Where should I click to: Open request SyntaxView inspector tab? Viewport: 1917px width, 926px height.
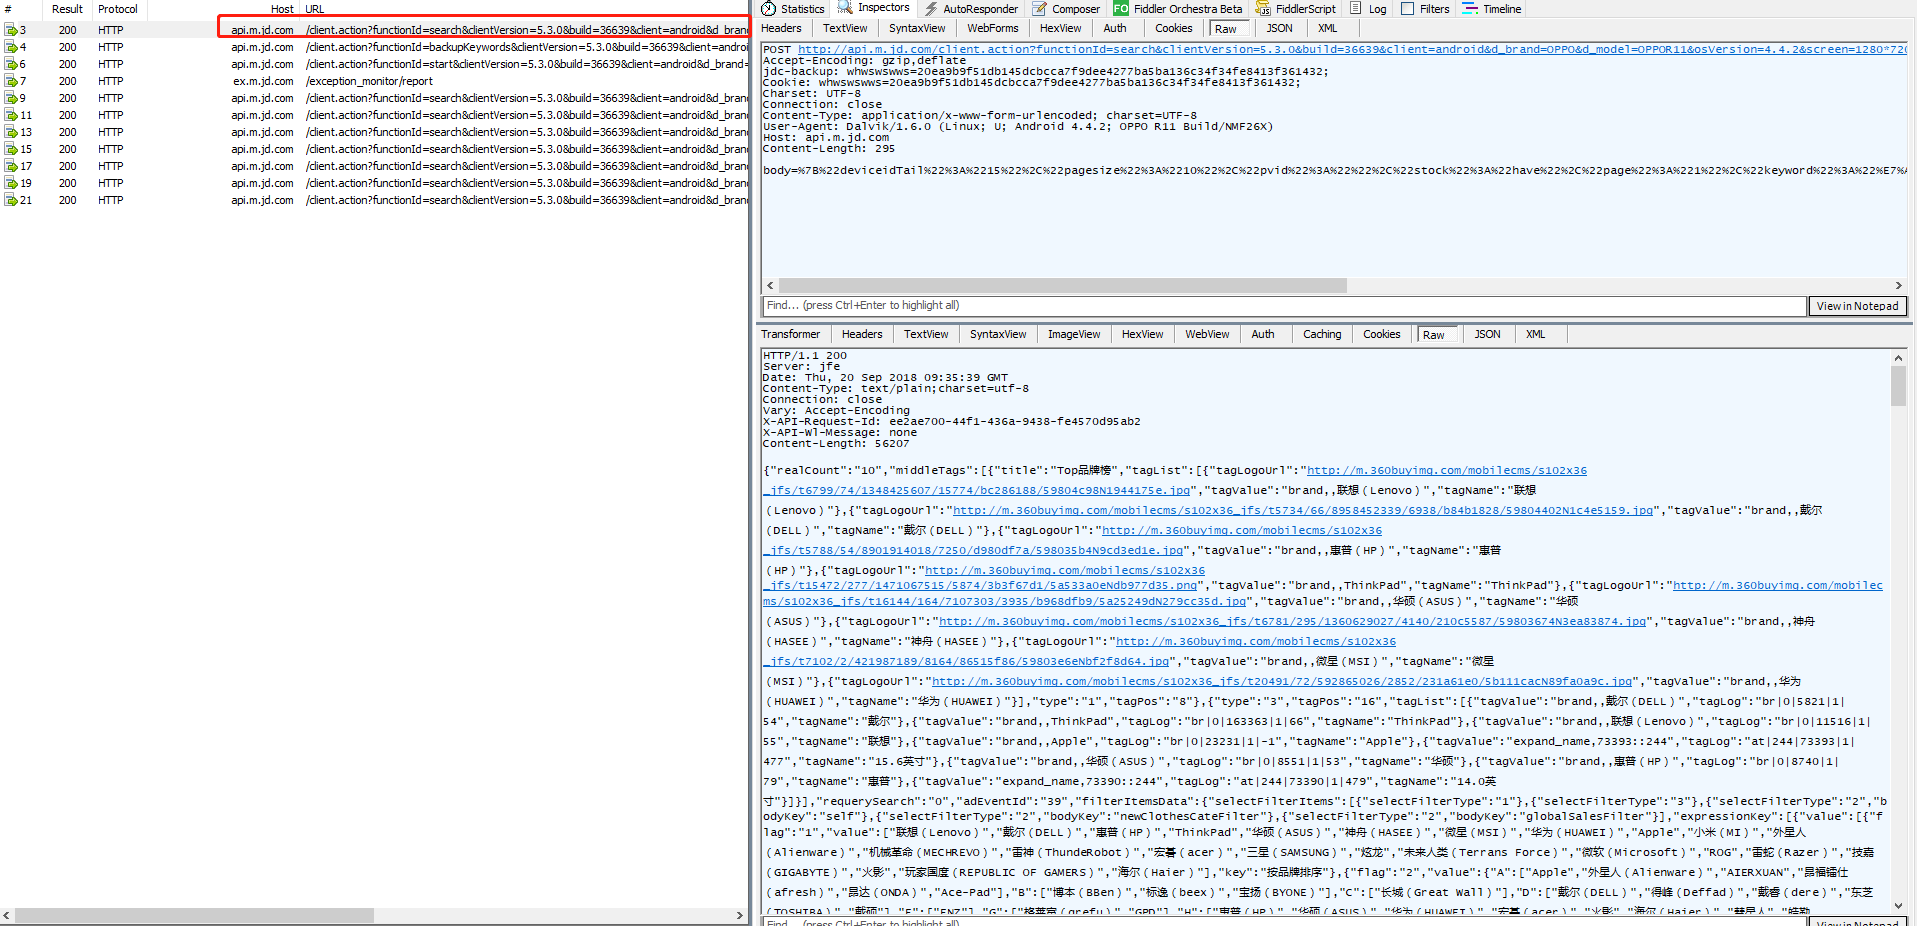[x=917, y=28]
